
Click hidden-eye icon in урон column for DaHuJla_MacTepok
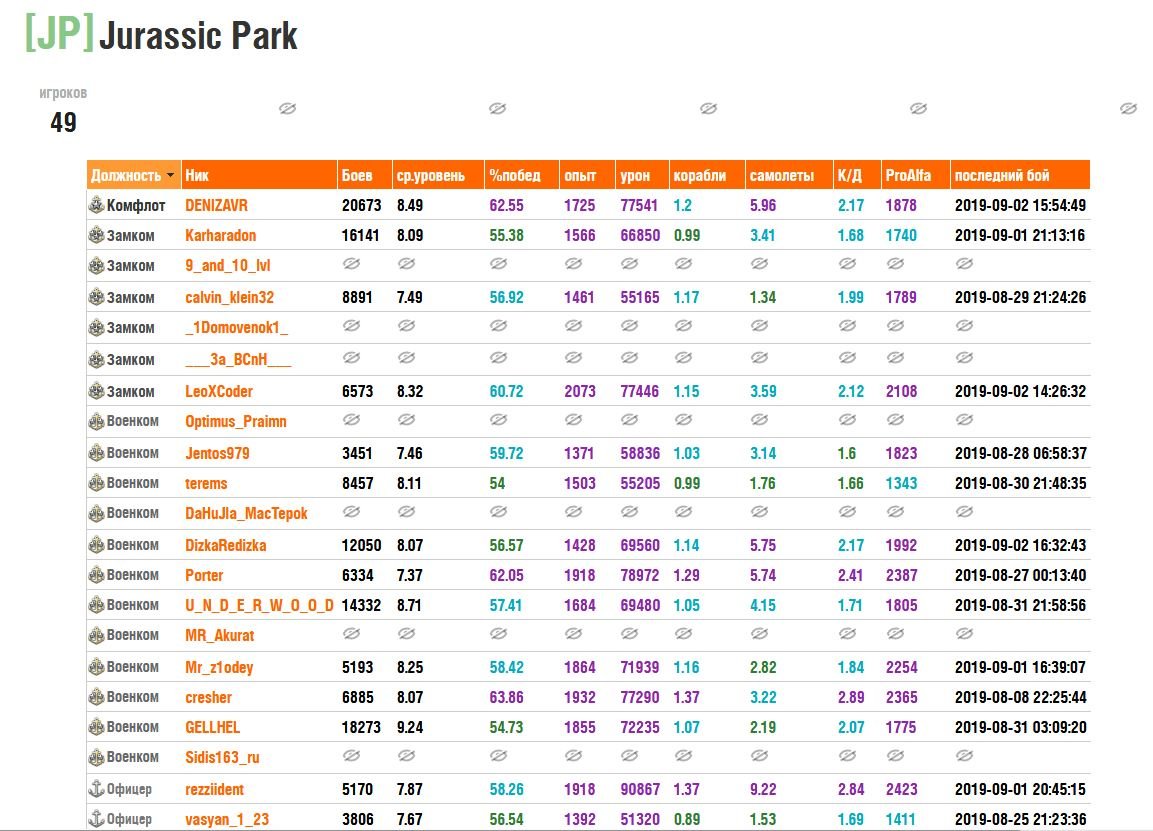pyautogui.click(x=629, y=511)
